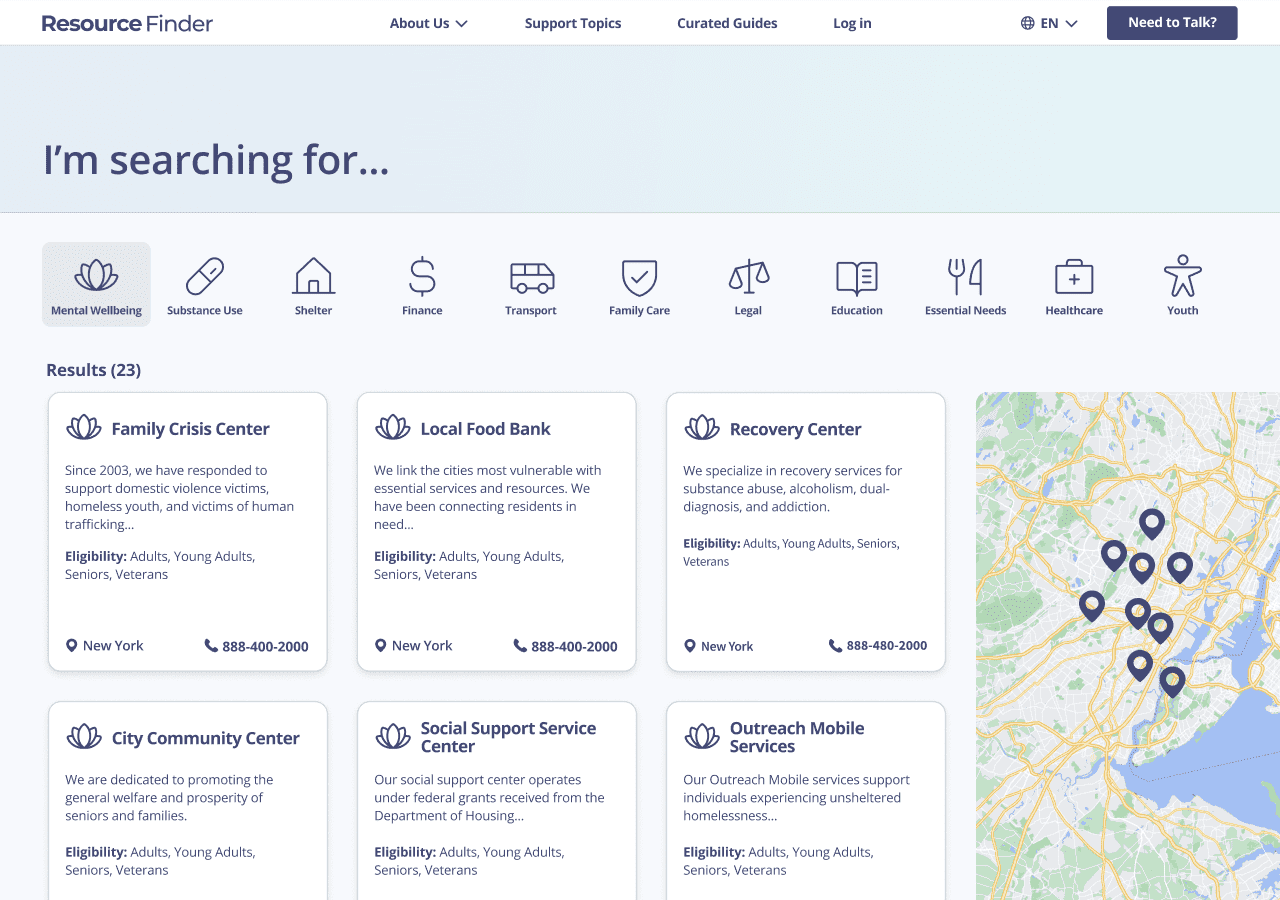Select a map pin marker
This screenshot has height=900, width=1280.
[1151, 523]
